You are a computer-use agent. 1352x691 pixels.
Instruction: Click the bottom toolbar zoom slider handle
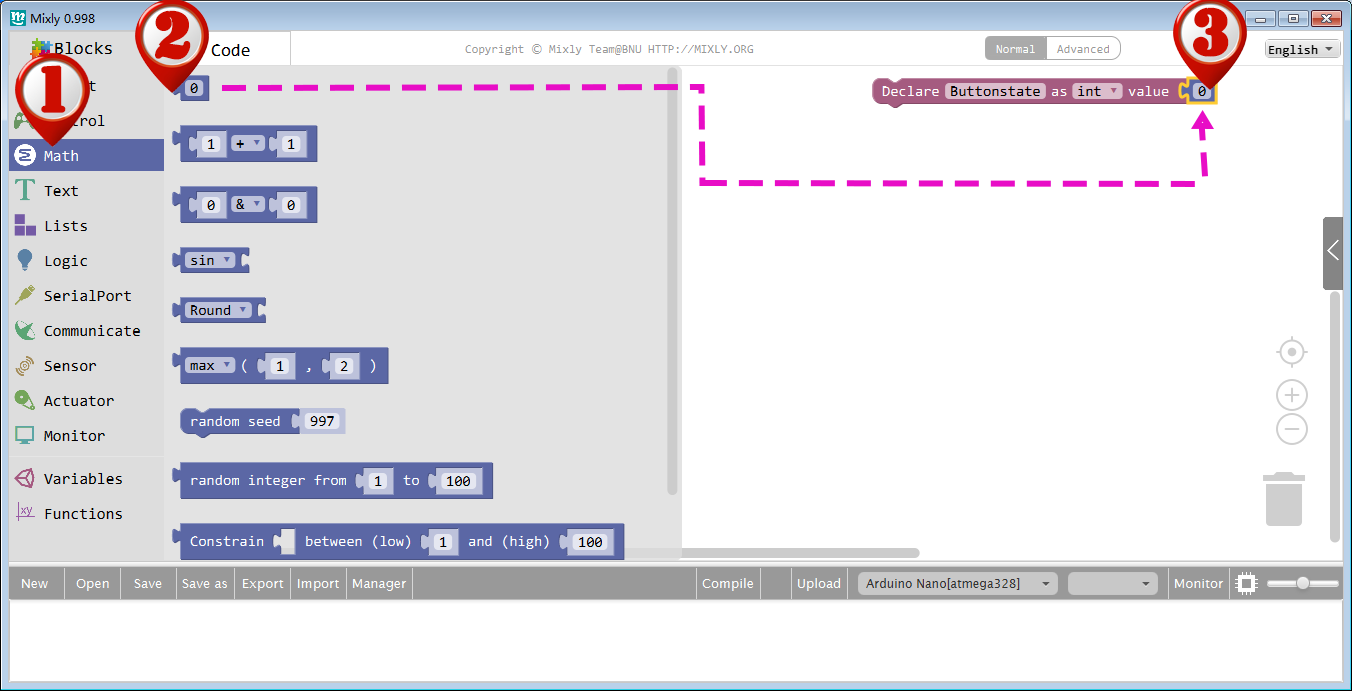pyautogui.click(x=1303, y=583)
